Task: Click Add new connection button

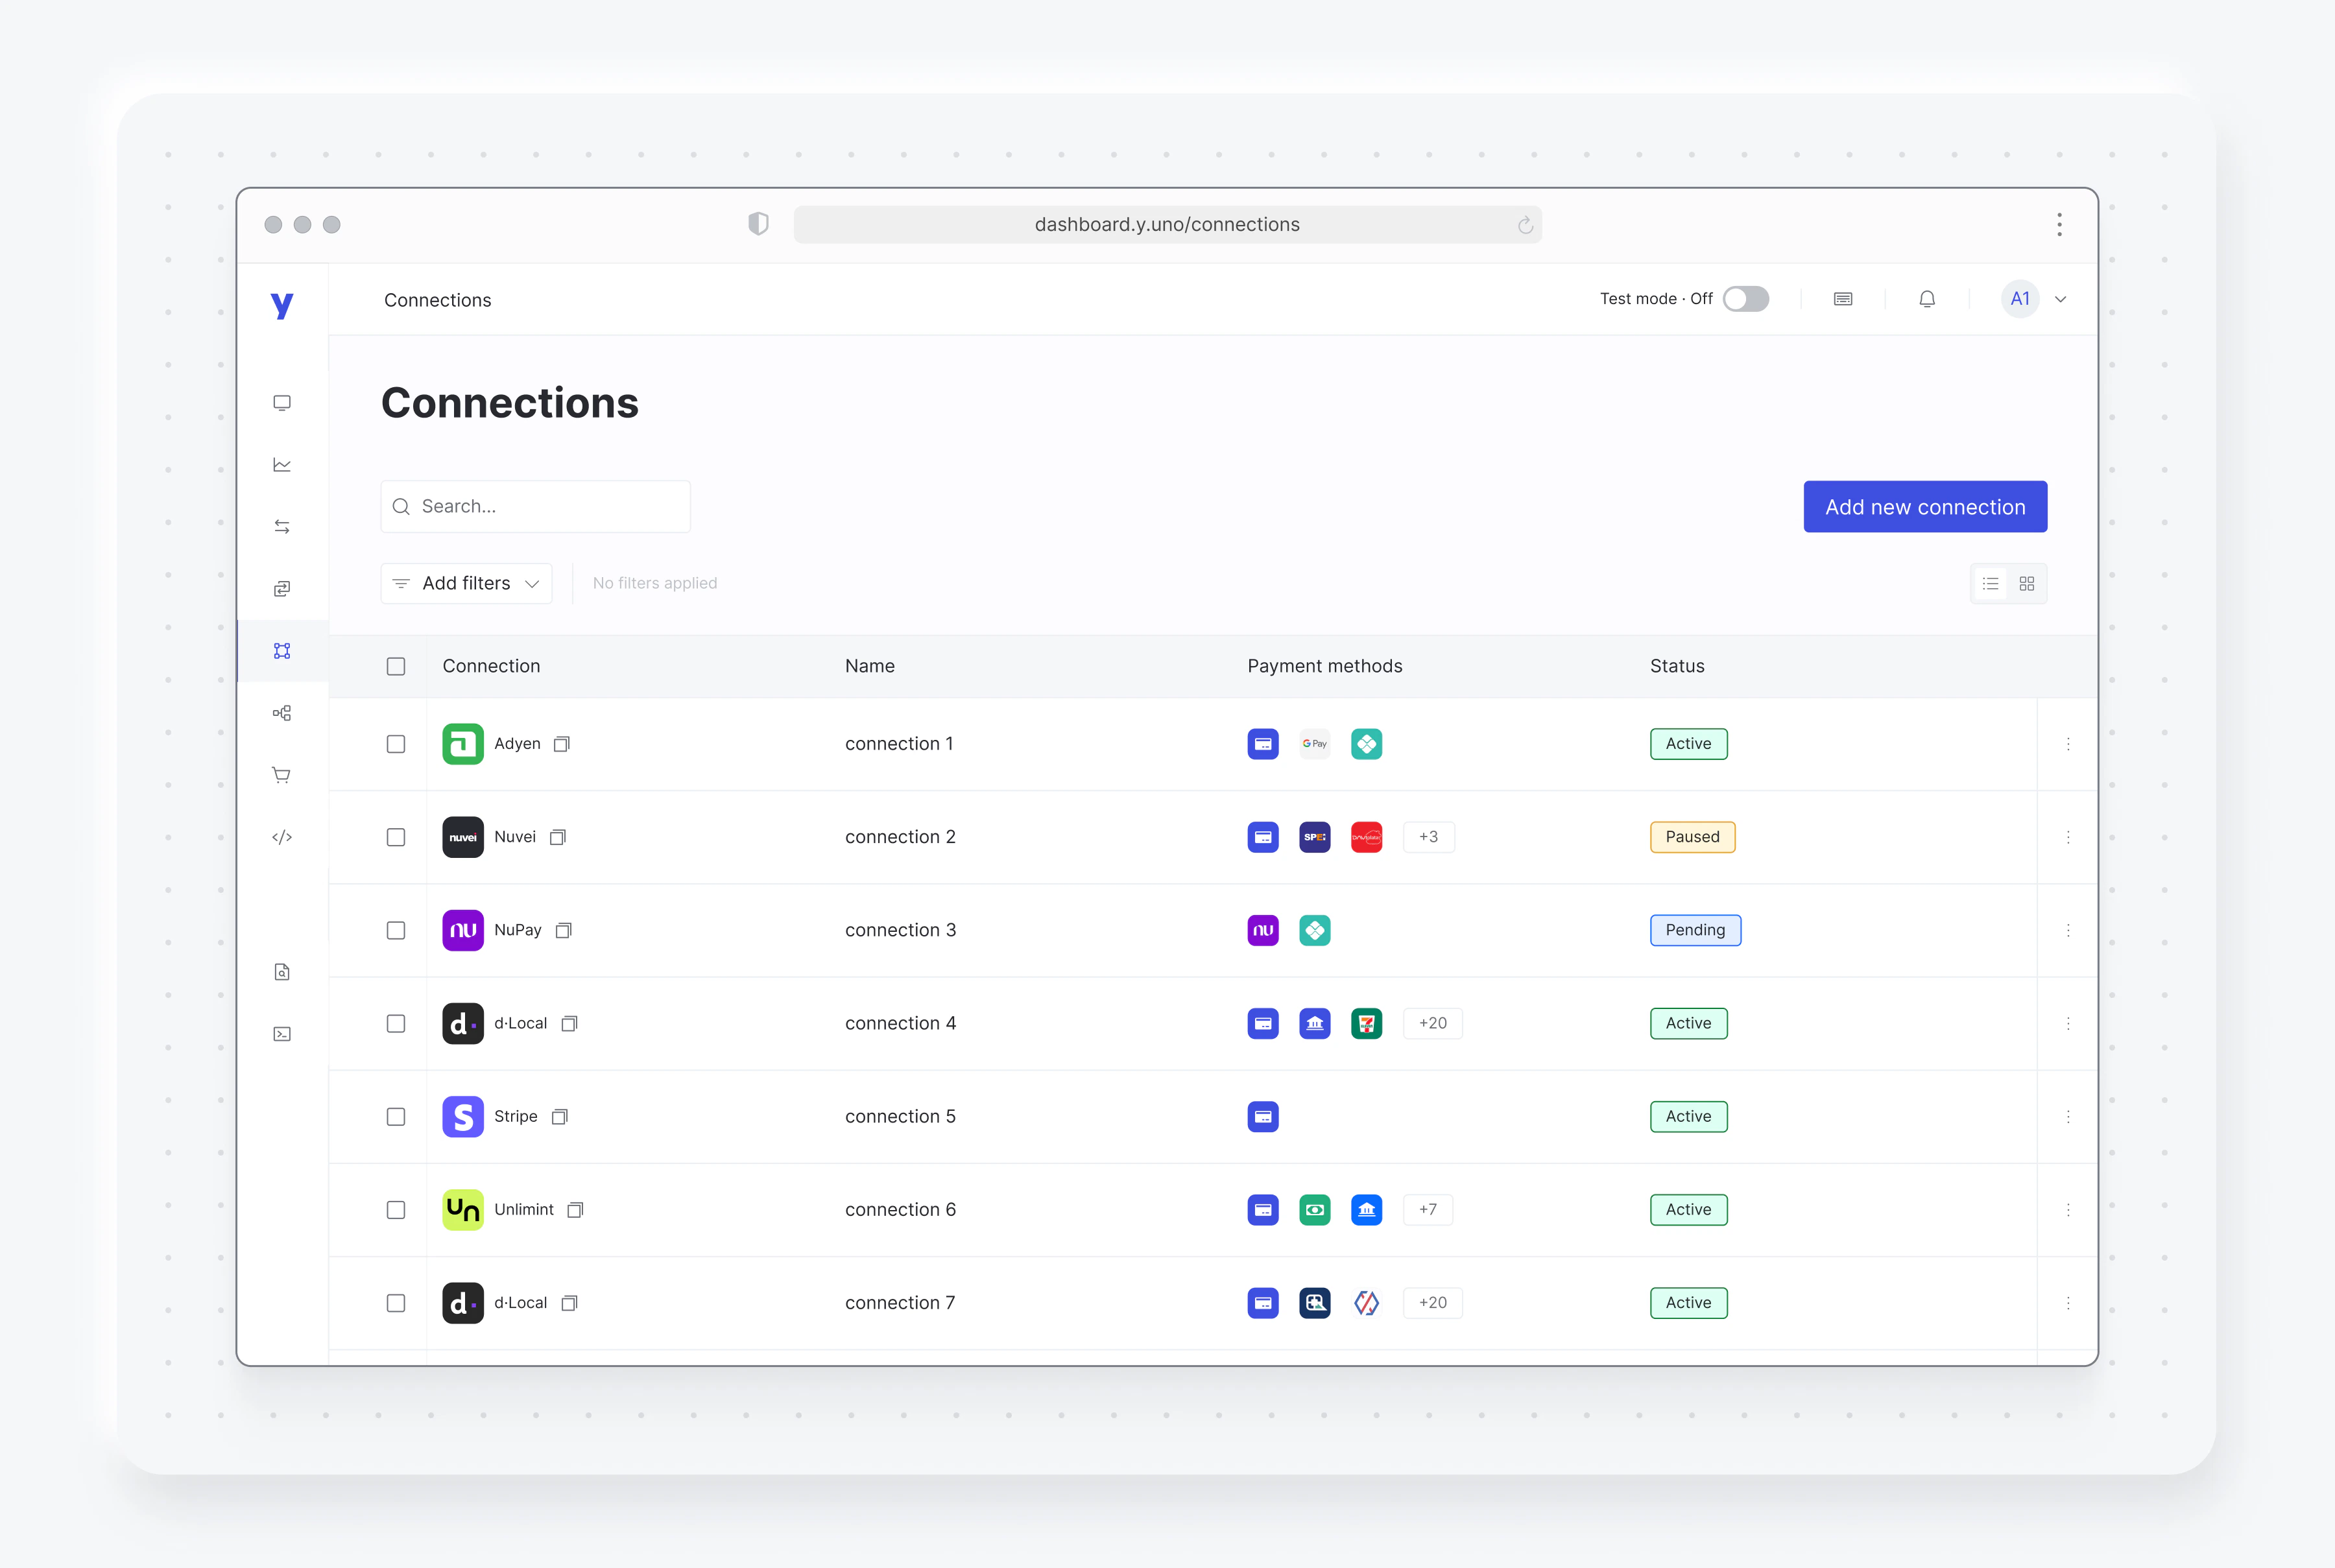Action: (x=1925, y=507)
